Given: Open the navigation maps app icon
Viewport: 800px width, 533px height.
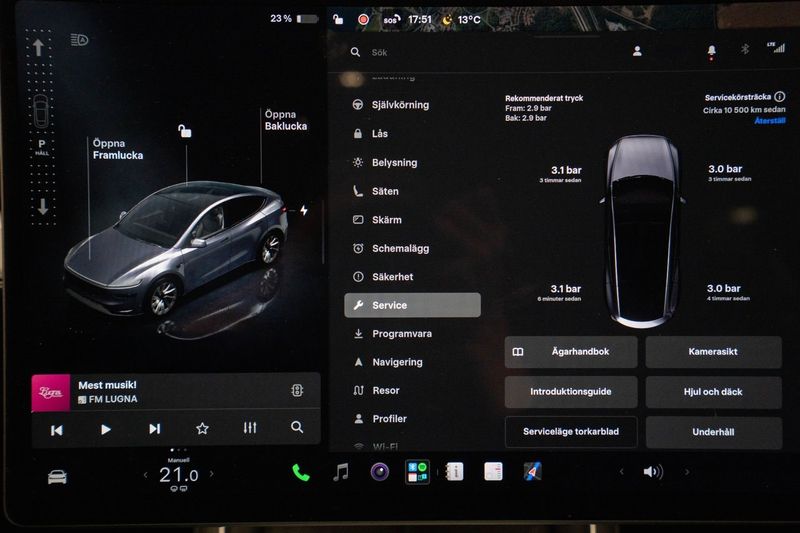Looking at the screenshot, I should tap(532, 471).
